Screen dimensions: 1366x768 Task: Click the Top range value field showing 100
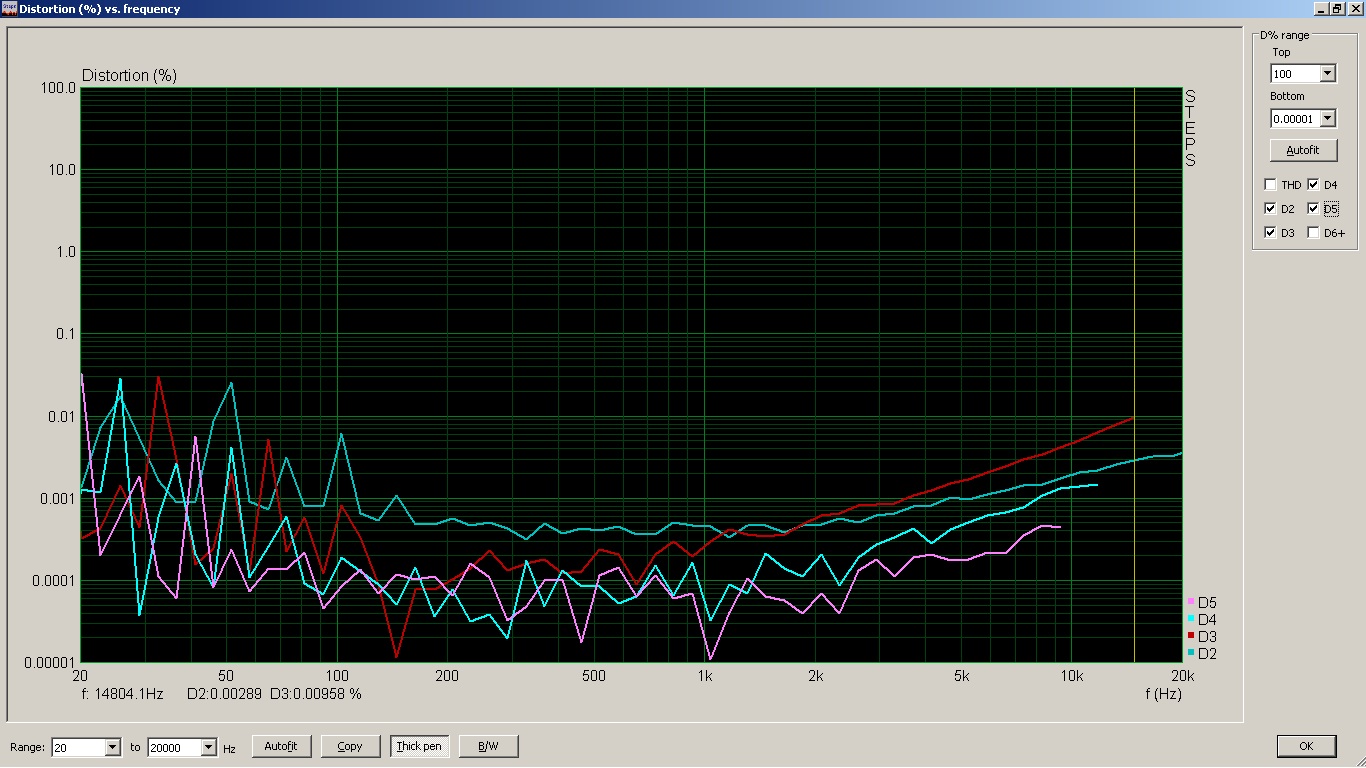[1295, 74]
